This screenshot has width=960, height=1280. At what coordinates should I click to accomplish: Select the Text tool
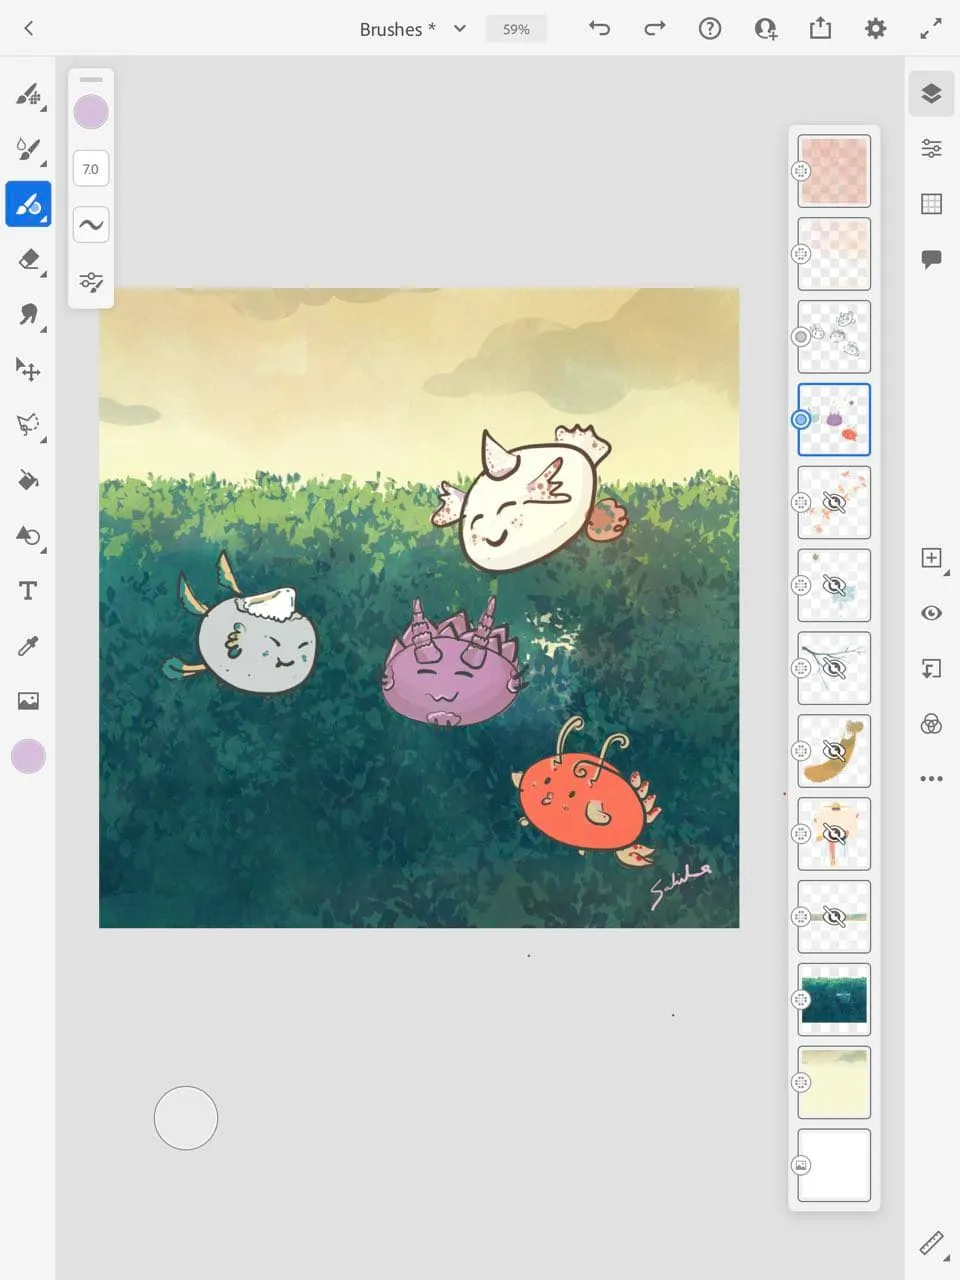[x=28, y=591]
